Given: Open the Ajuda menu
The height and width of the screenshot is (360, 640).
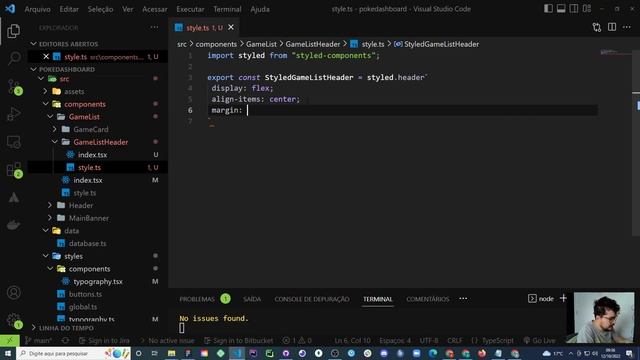Looking at the screenshot, I should click(x=260, y=9).
